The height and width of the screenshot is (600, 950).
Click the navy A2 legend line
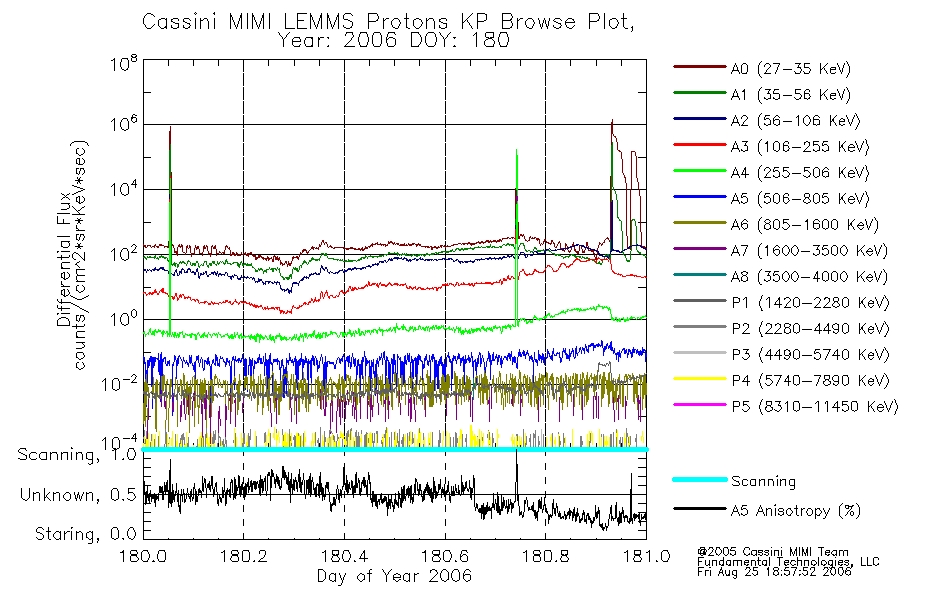point(700,119)
